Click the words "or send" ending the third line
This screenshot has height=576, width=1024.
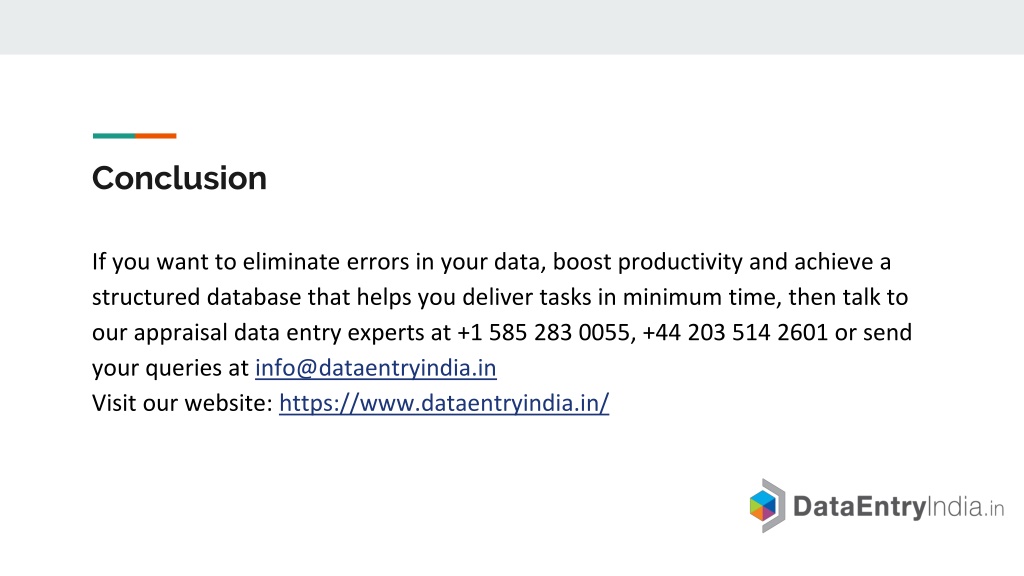coord(873,332)
